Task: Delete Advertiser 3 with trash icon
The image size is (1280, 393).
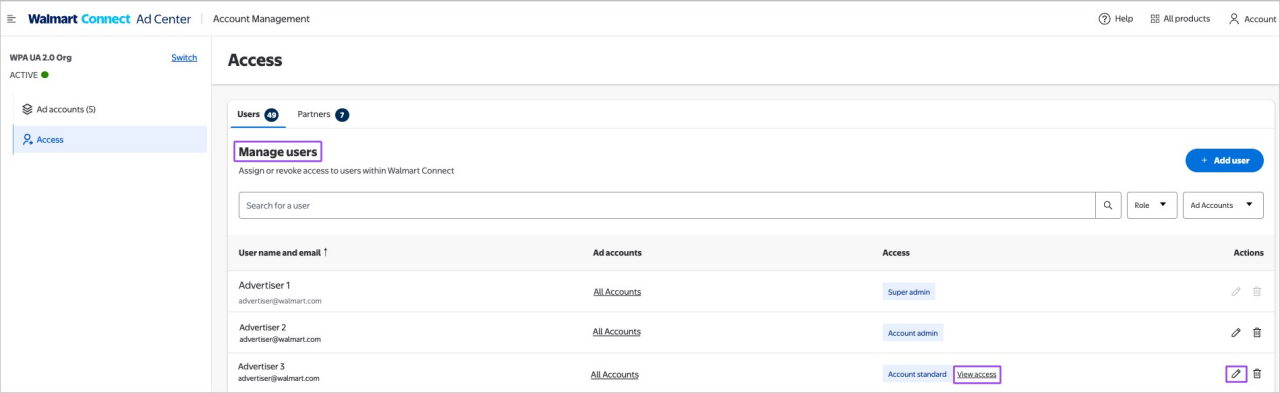Action: click(x=1257, y=374)
